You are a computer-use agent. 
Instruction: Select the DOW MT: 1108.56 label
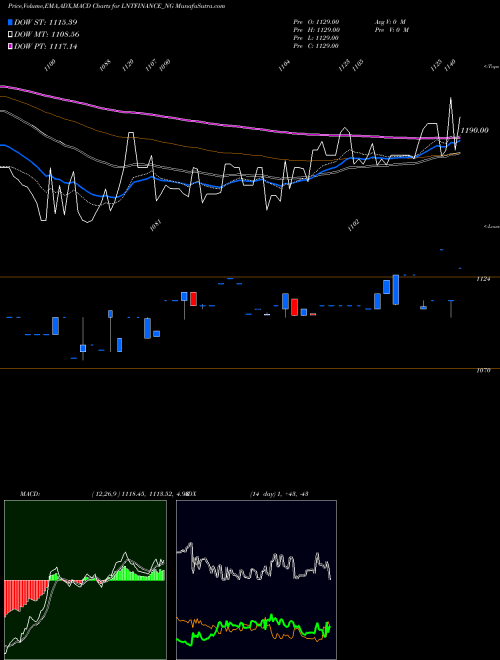pos(47,35)
